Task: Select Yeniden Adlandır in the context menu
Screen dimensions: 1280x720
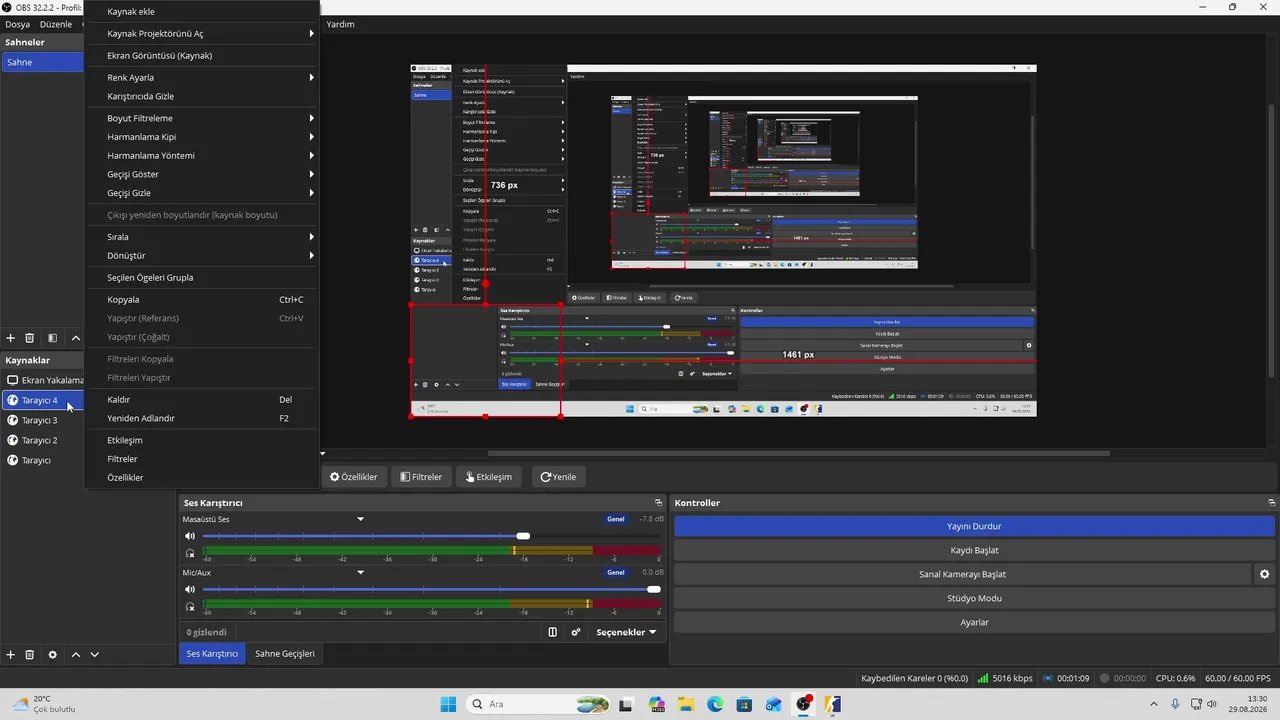Action: 202,418
